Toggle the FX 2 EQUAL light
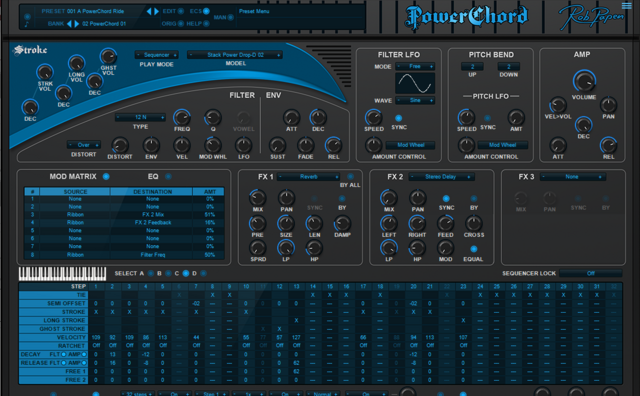Screen dimensions: 640x396 pyautogui.click(x=473, y=249)
